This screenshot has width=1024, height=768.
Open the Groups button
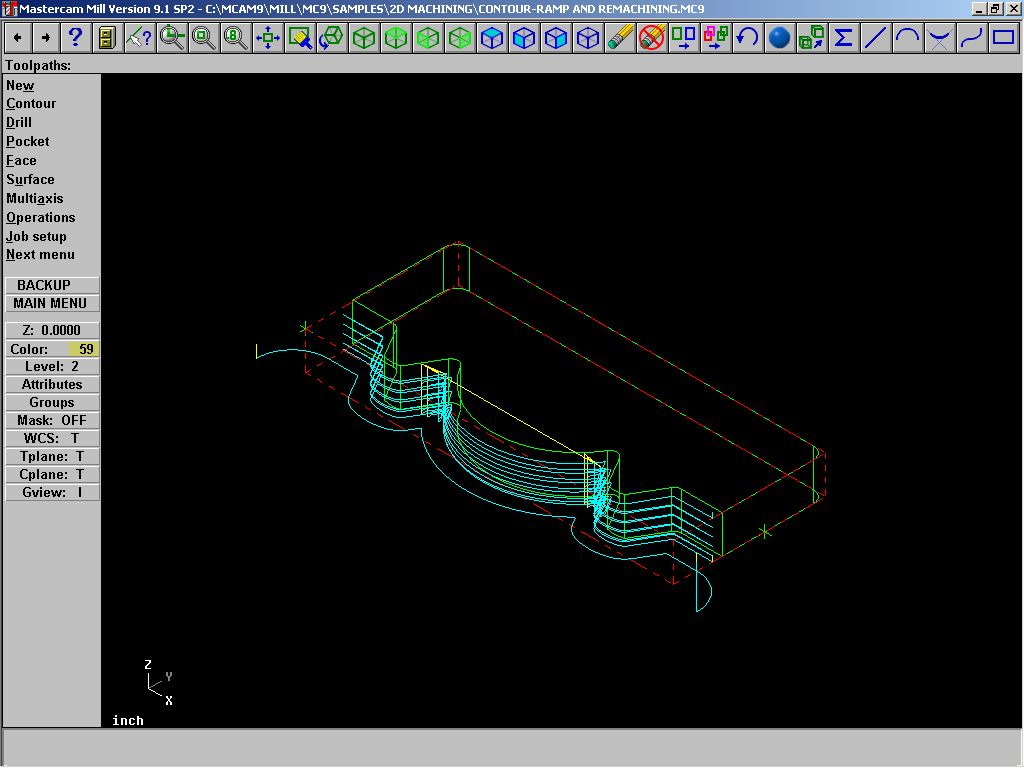[x=52, y=403]
